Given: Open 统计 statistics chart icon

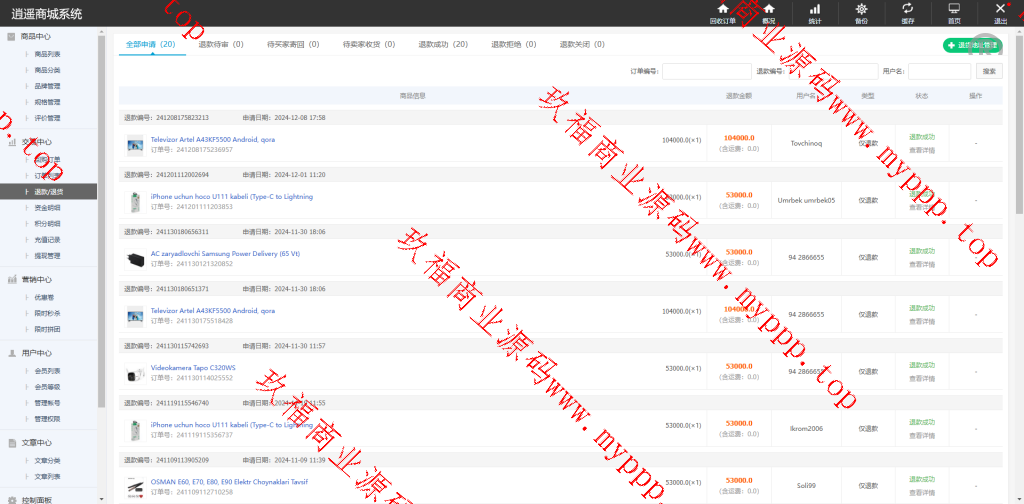Looking at the screenshot, I should tap(814, 9).
